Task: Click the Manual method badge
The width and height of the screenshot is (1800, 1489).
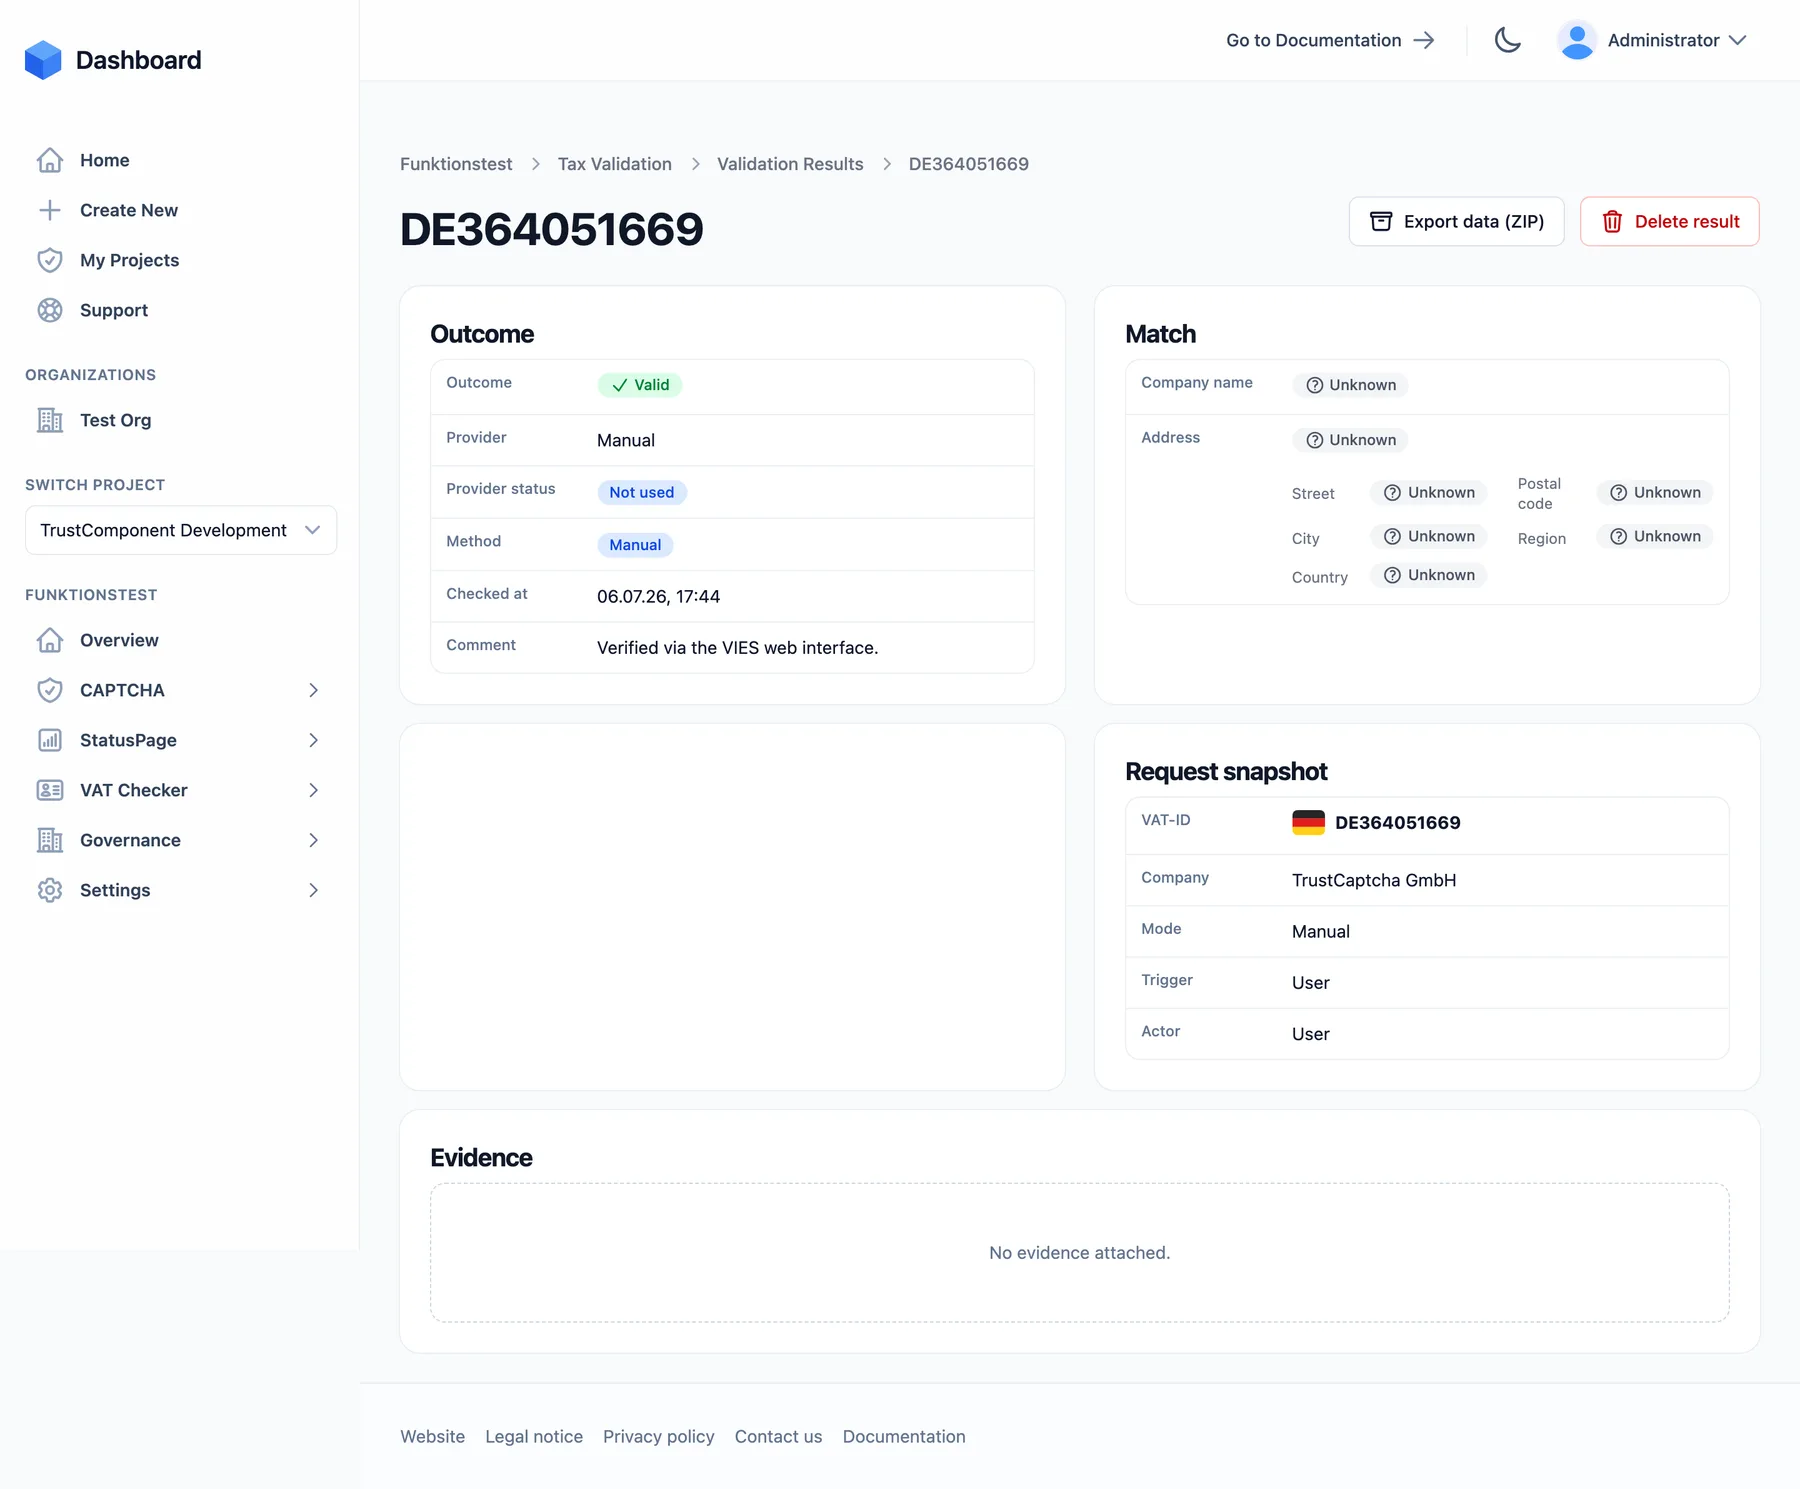Action: (x=635, y=545)
